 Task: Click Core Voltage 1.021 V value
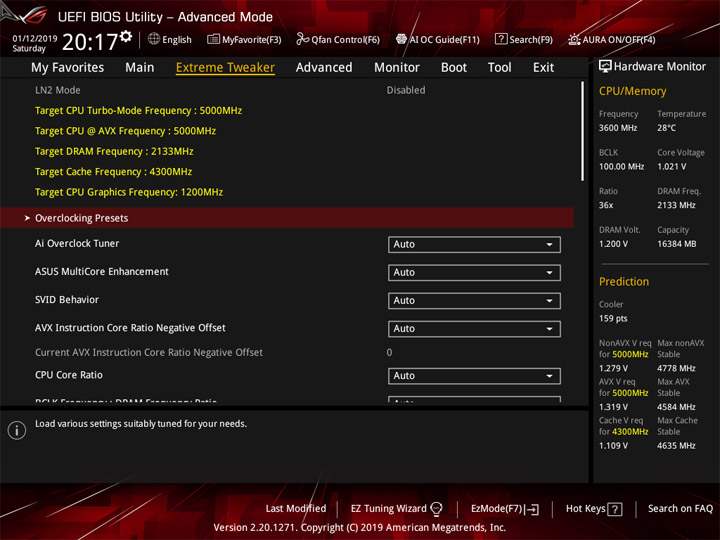671,167
